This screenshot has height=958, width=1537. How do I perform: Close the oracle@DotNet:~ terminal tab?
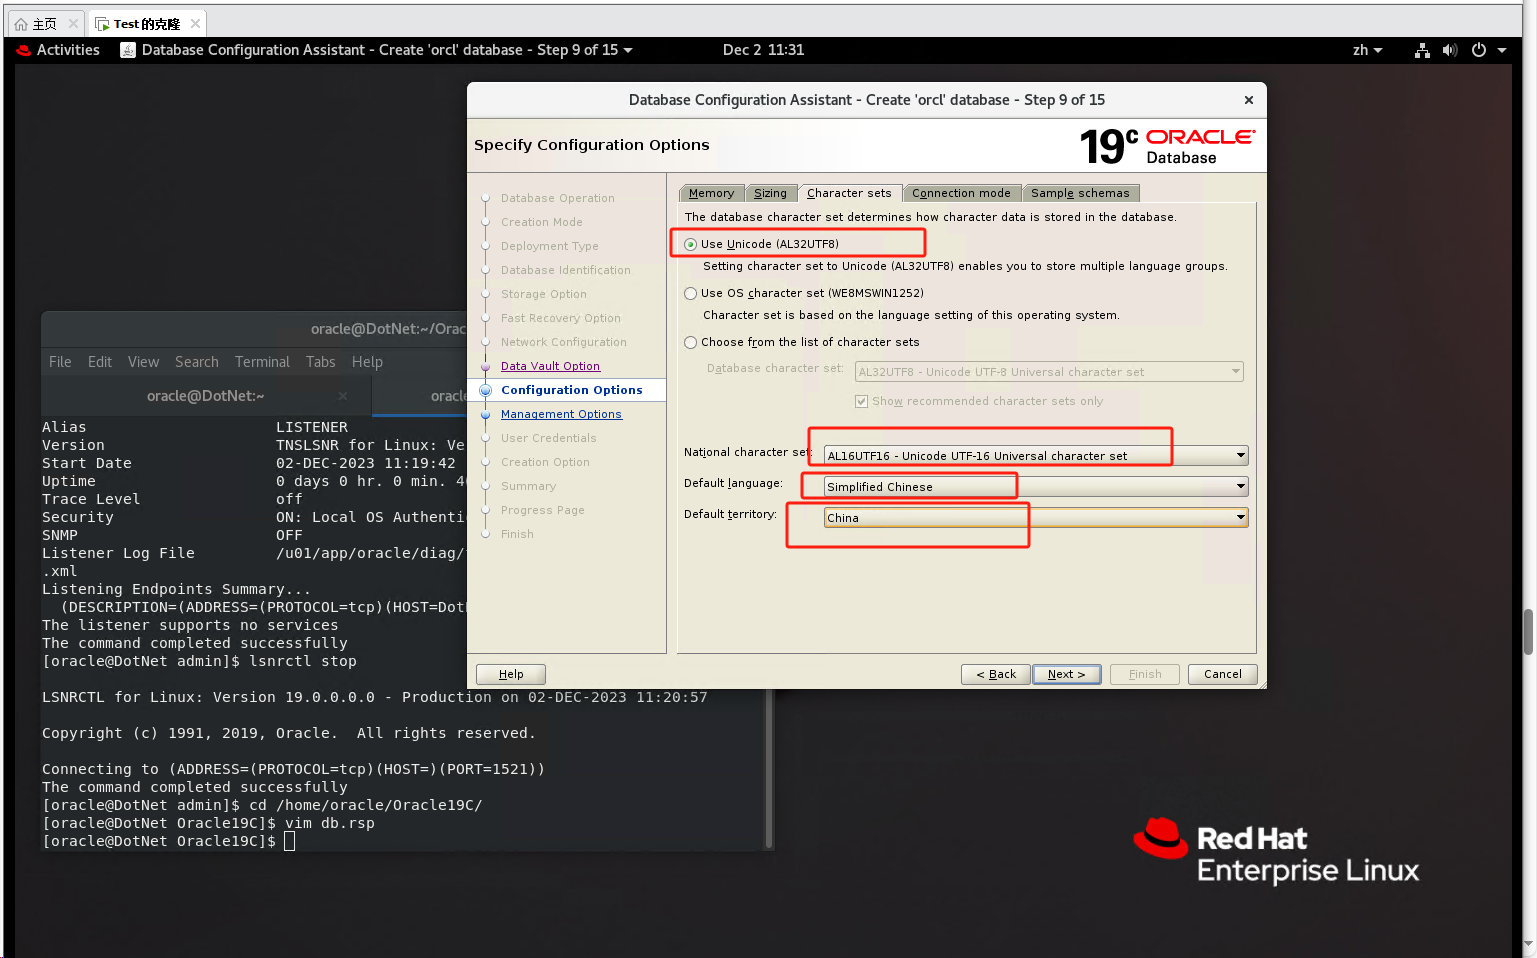click(342, 396)
